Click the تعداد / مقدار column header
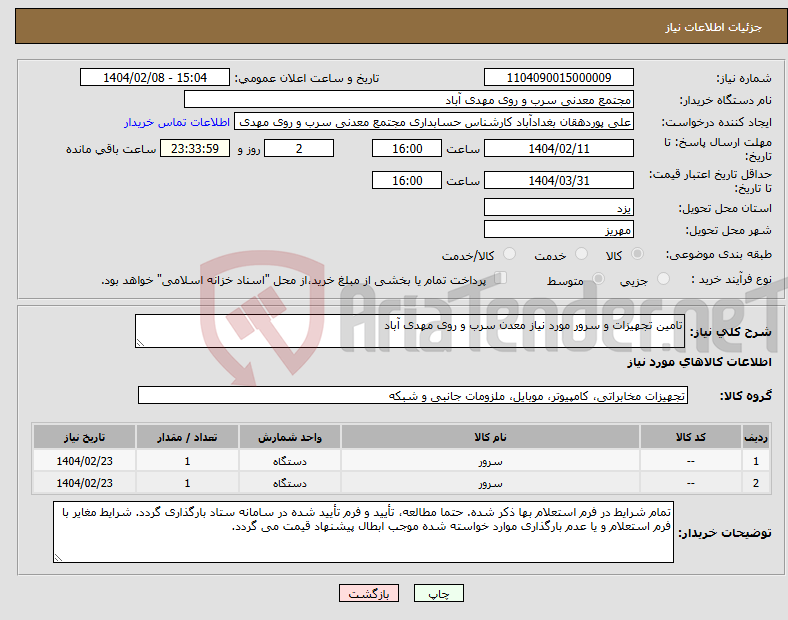The height and width of the screenshot is (620, 788). coord(187,437)
